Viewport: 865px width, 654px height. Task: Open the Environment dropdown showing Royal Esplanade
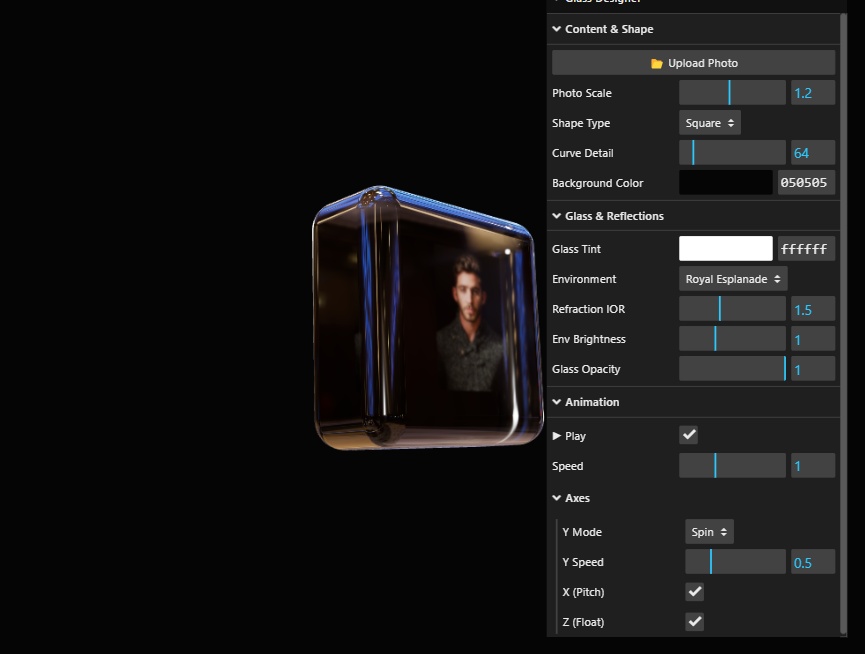pyautogui.click(x=733, y=278)
